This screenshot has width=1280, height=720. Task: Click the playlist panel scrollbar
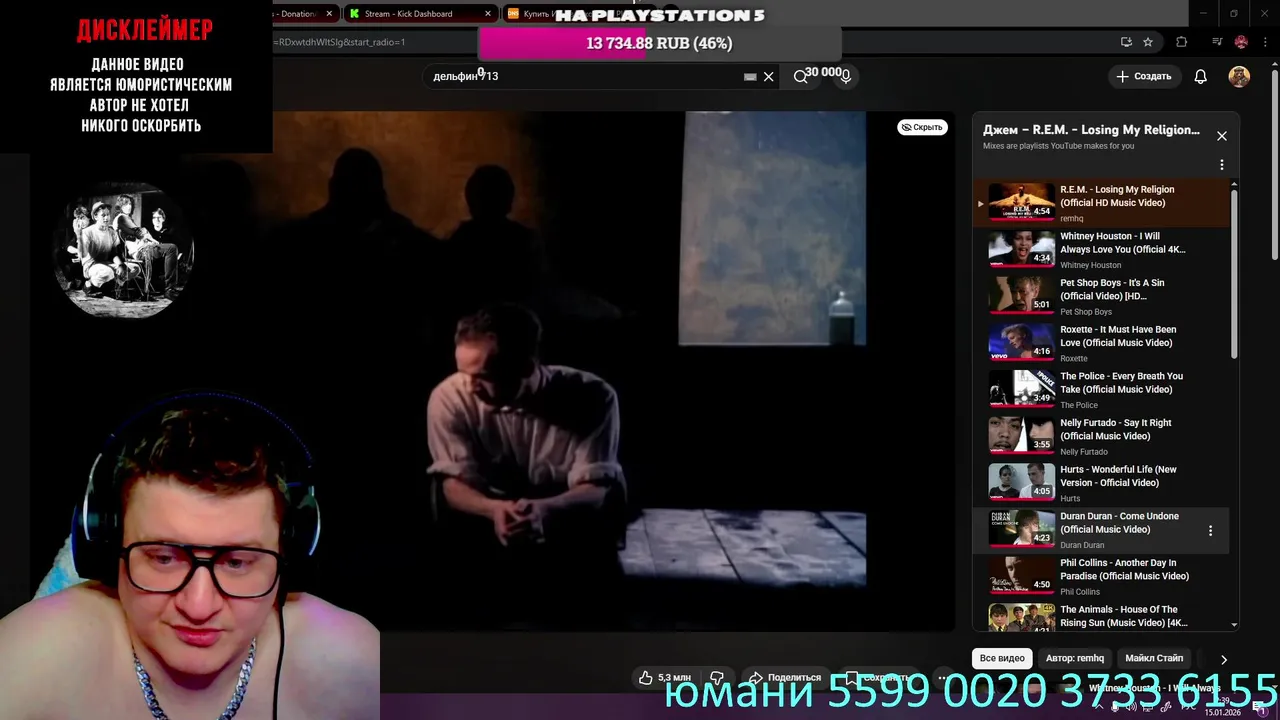coord(1234,275)
